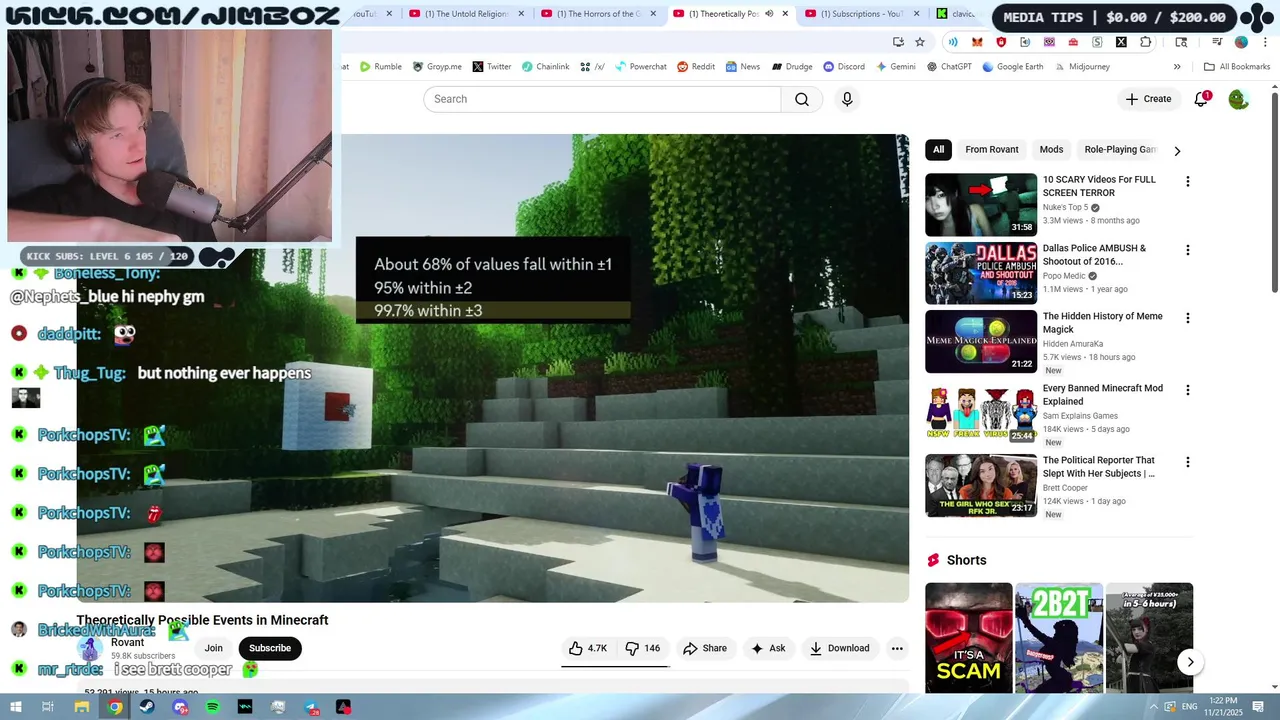This screenshot has height=720, width=1280.
Task: Open the Google Earth bookmark
Action: [1012, 67]
